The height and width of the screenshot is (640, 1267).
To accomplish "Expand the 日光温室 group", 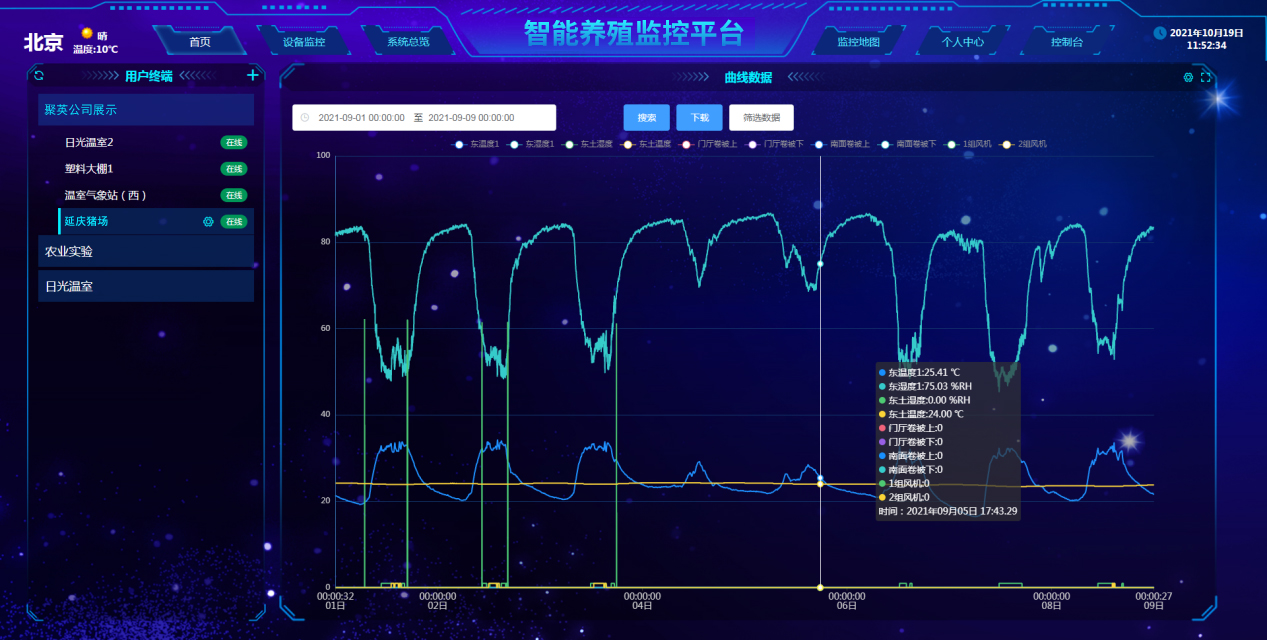I will [x=146, y=286].
